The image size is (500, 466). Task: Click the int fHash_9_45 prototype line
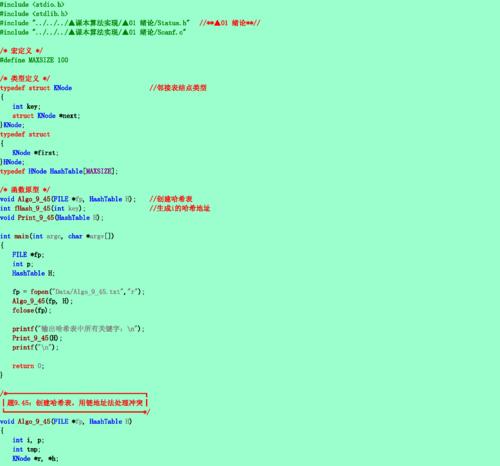[43, 208]
